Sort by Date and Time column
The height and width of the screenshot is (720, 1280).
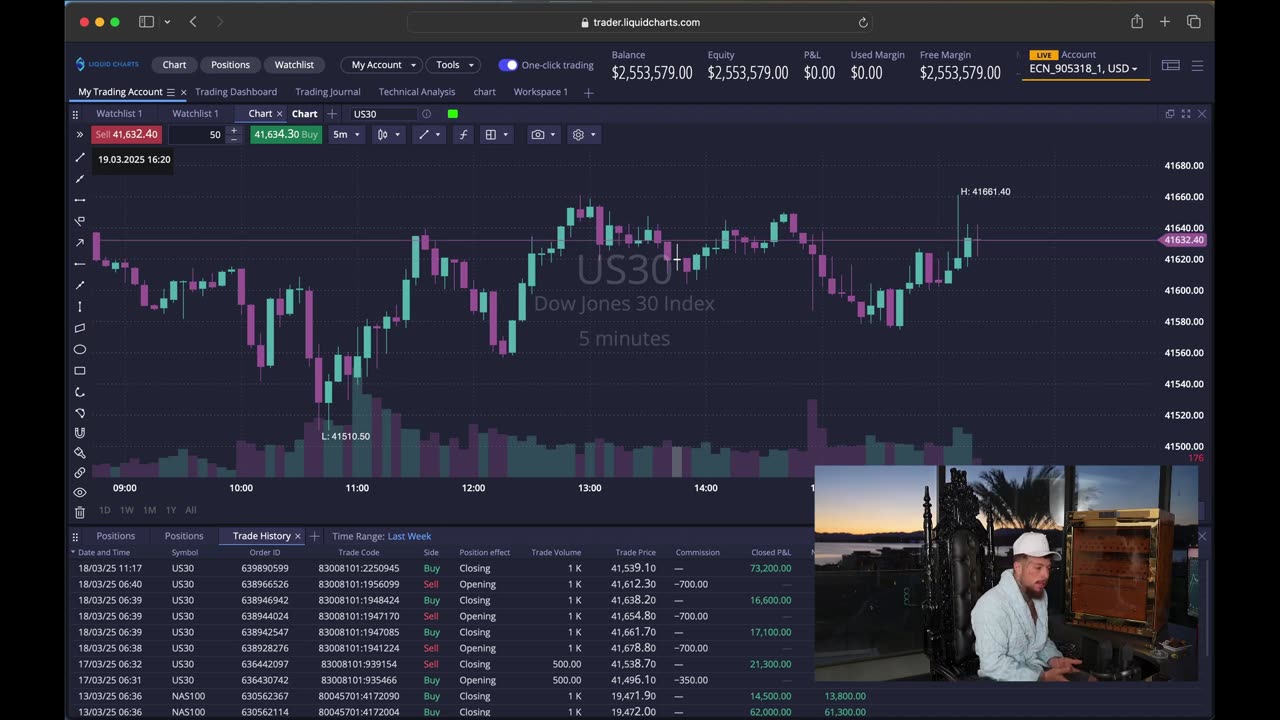tap(104, 552)
